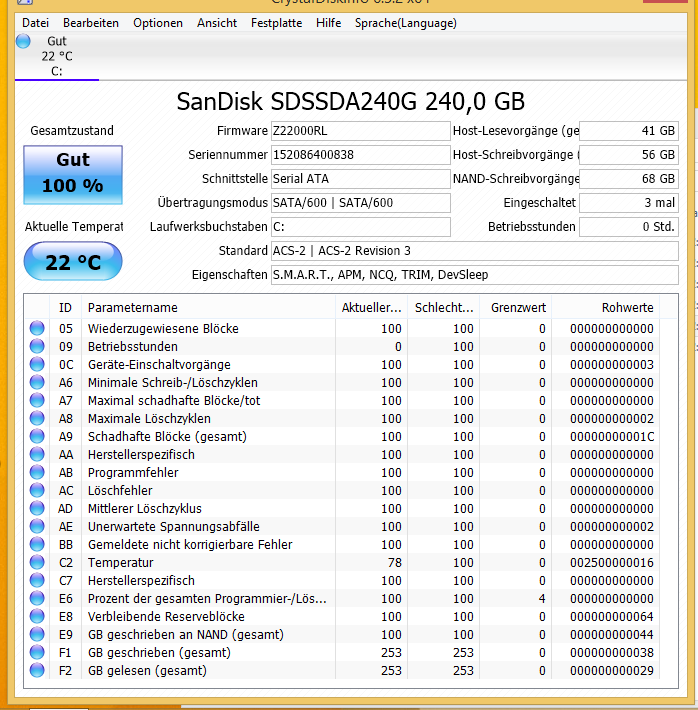Image resolution: width=698 pixels, height=710 pixels.
Task: Select Grenzwert 4 in the E6 row
Action: coord(542,599)
